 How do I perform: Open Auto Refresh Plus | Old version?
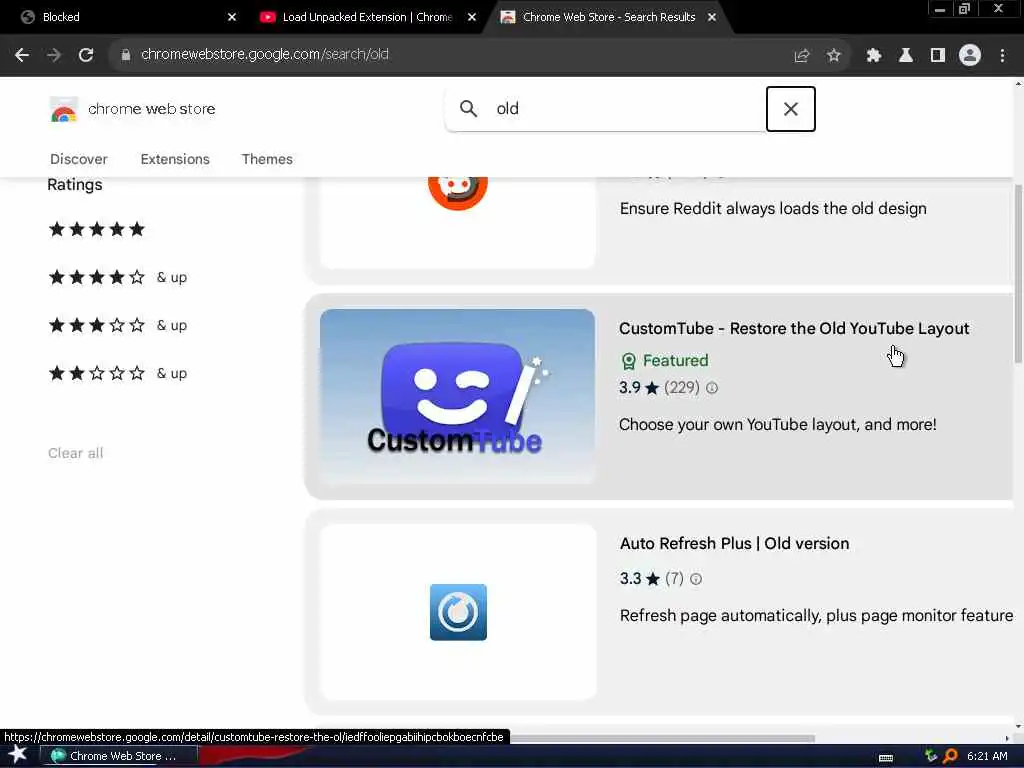tap(734, 543)
